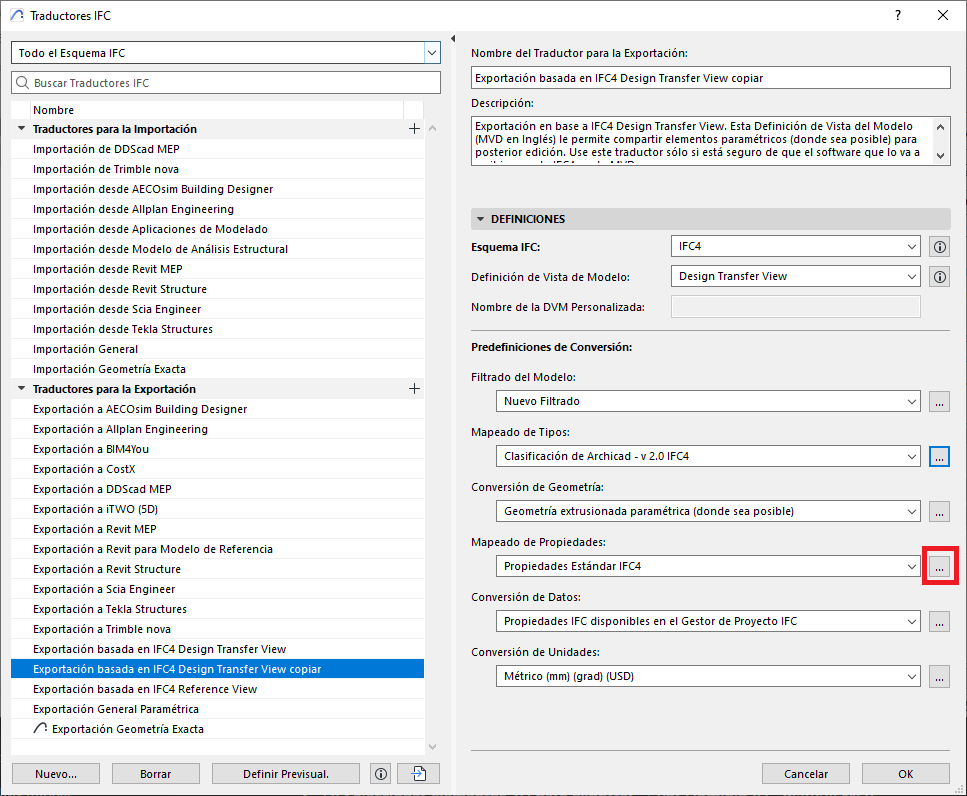This screenshot has width=967, height=796.
Task: Select Importación desde Tekla Structures translator
Action: [122, 329]
